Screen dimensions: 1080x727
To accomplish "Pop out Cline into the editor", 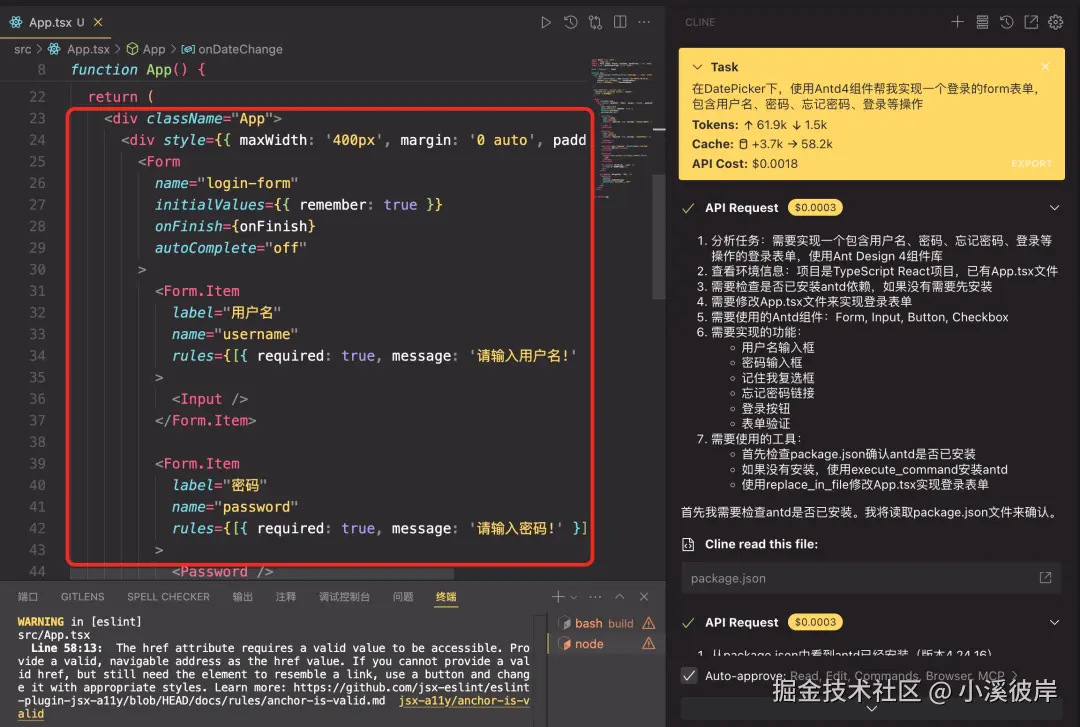I will point(1030,21).
